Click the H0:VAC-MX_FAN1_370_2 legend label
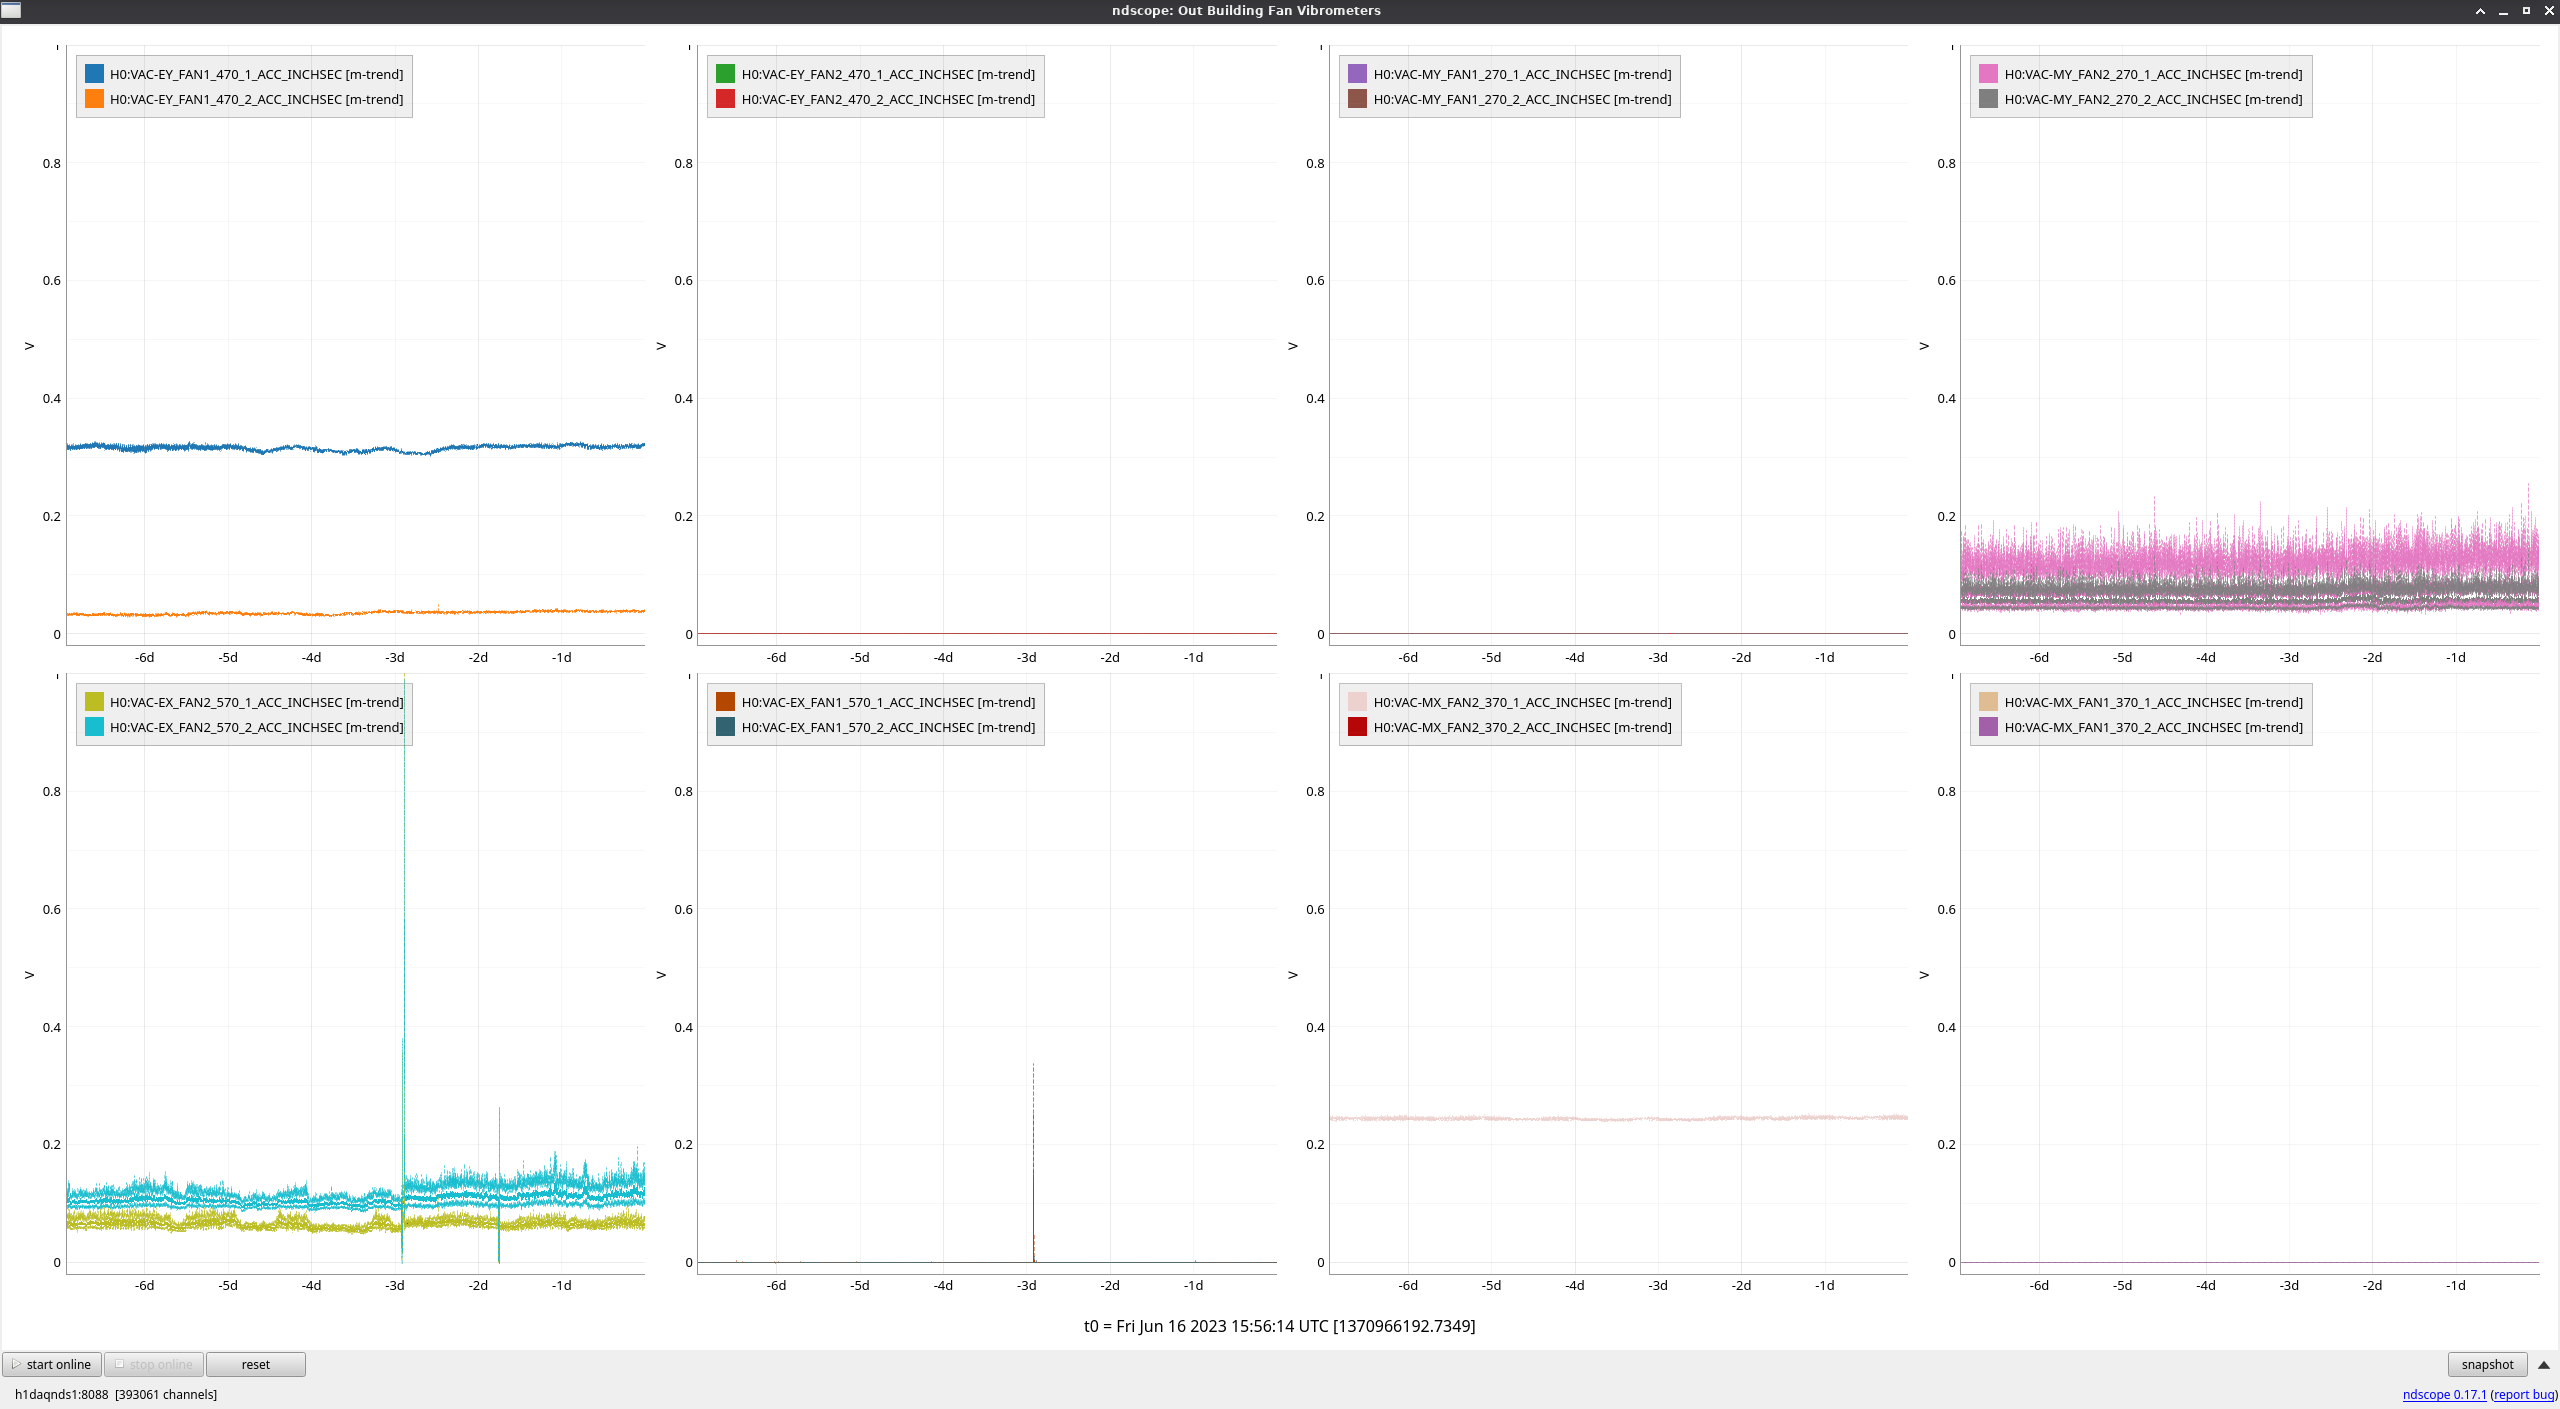This screenshot has width=2560, height=1409. [2153, 727]
